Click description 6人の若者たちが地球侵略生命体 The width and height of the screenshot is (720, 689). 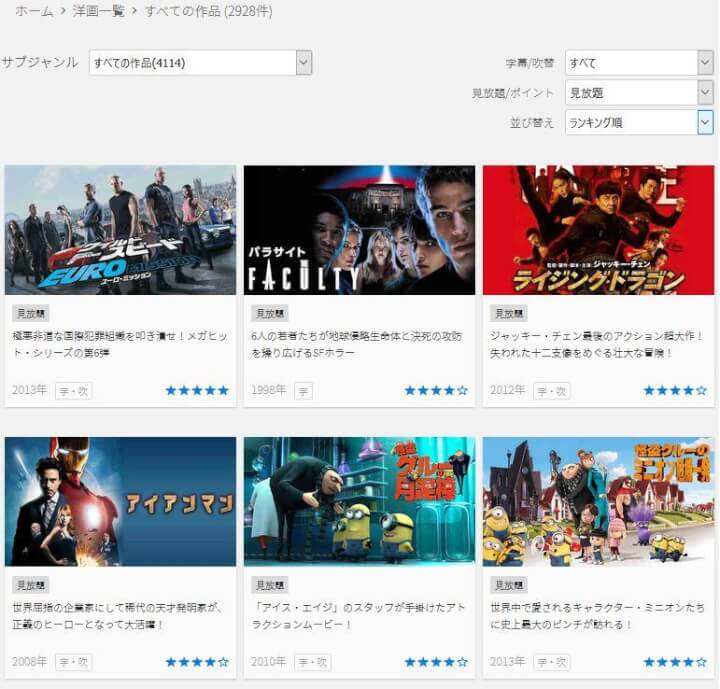[x=356, y=344]
